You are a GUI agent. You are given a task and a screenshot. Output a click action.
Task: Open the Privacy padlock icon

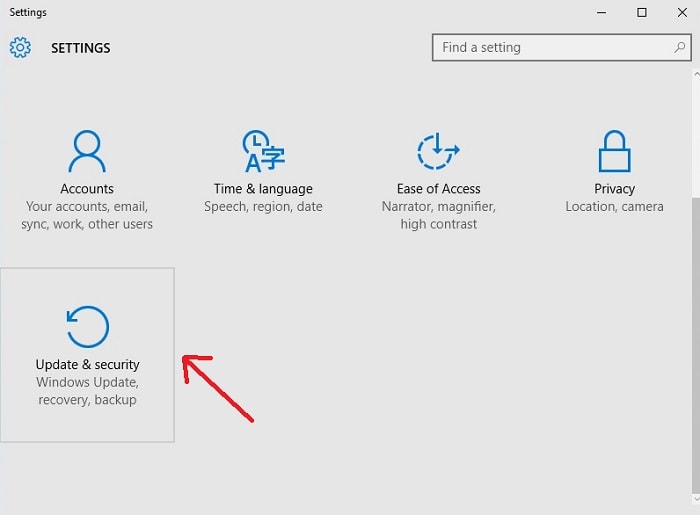[614, 151]
